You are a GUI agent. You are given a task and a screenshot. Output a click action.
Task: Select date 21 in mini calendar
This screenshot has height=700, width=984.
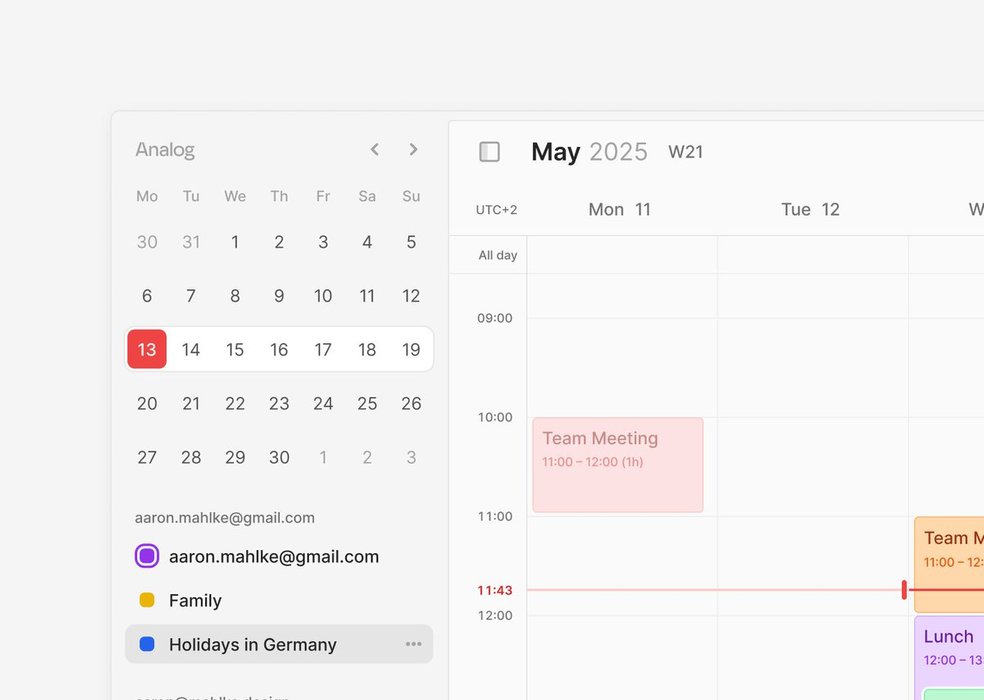point(191,403)
